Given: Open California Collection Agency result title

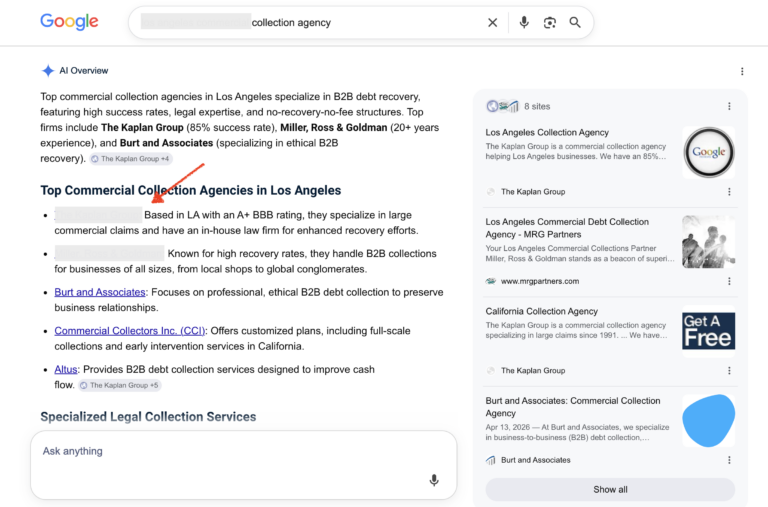Looking at the screenshot, I should click(x=542, y=311).
